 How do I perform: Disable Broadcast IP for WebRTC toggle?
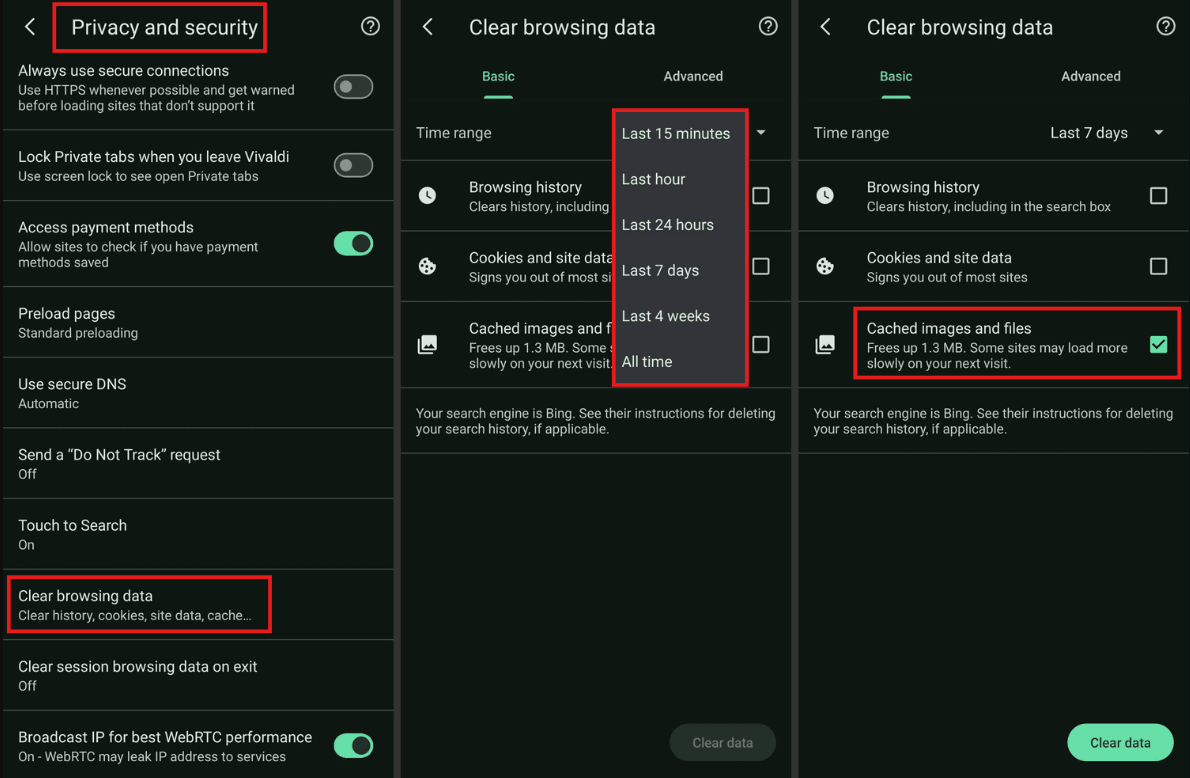coord(353,745)
